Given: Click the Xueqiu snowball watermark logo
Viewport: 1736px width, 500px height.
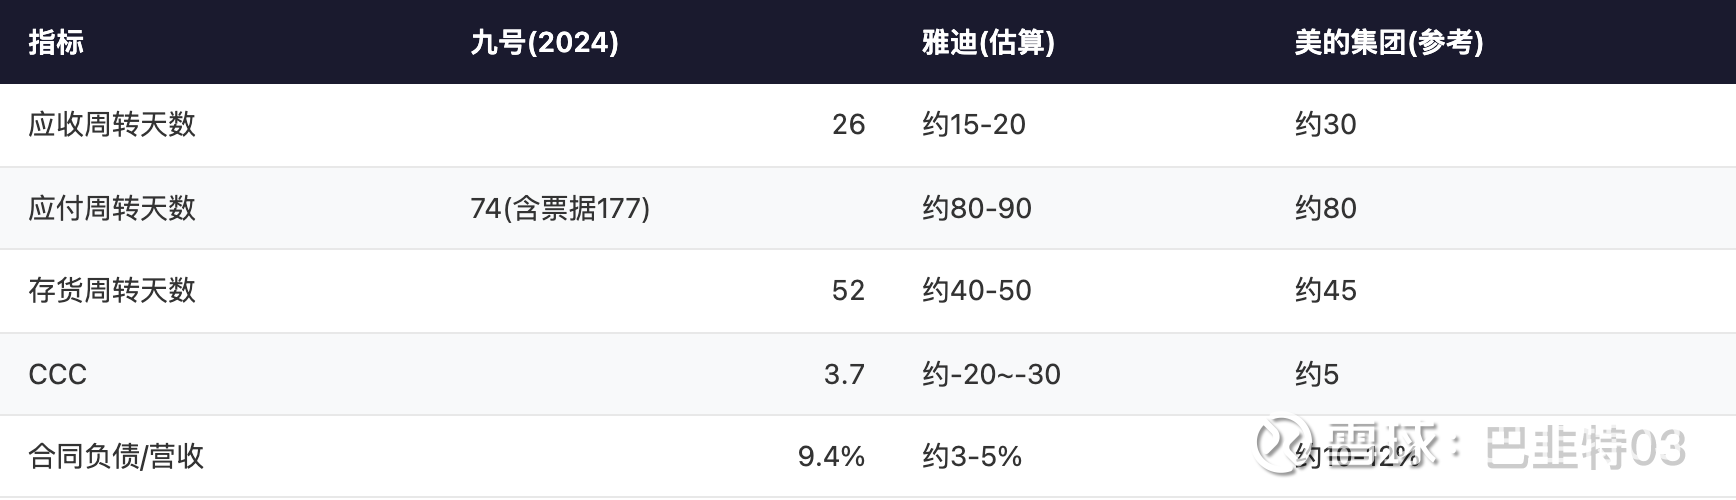Looking at the screenshot, I should point(1284,445).
